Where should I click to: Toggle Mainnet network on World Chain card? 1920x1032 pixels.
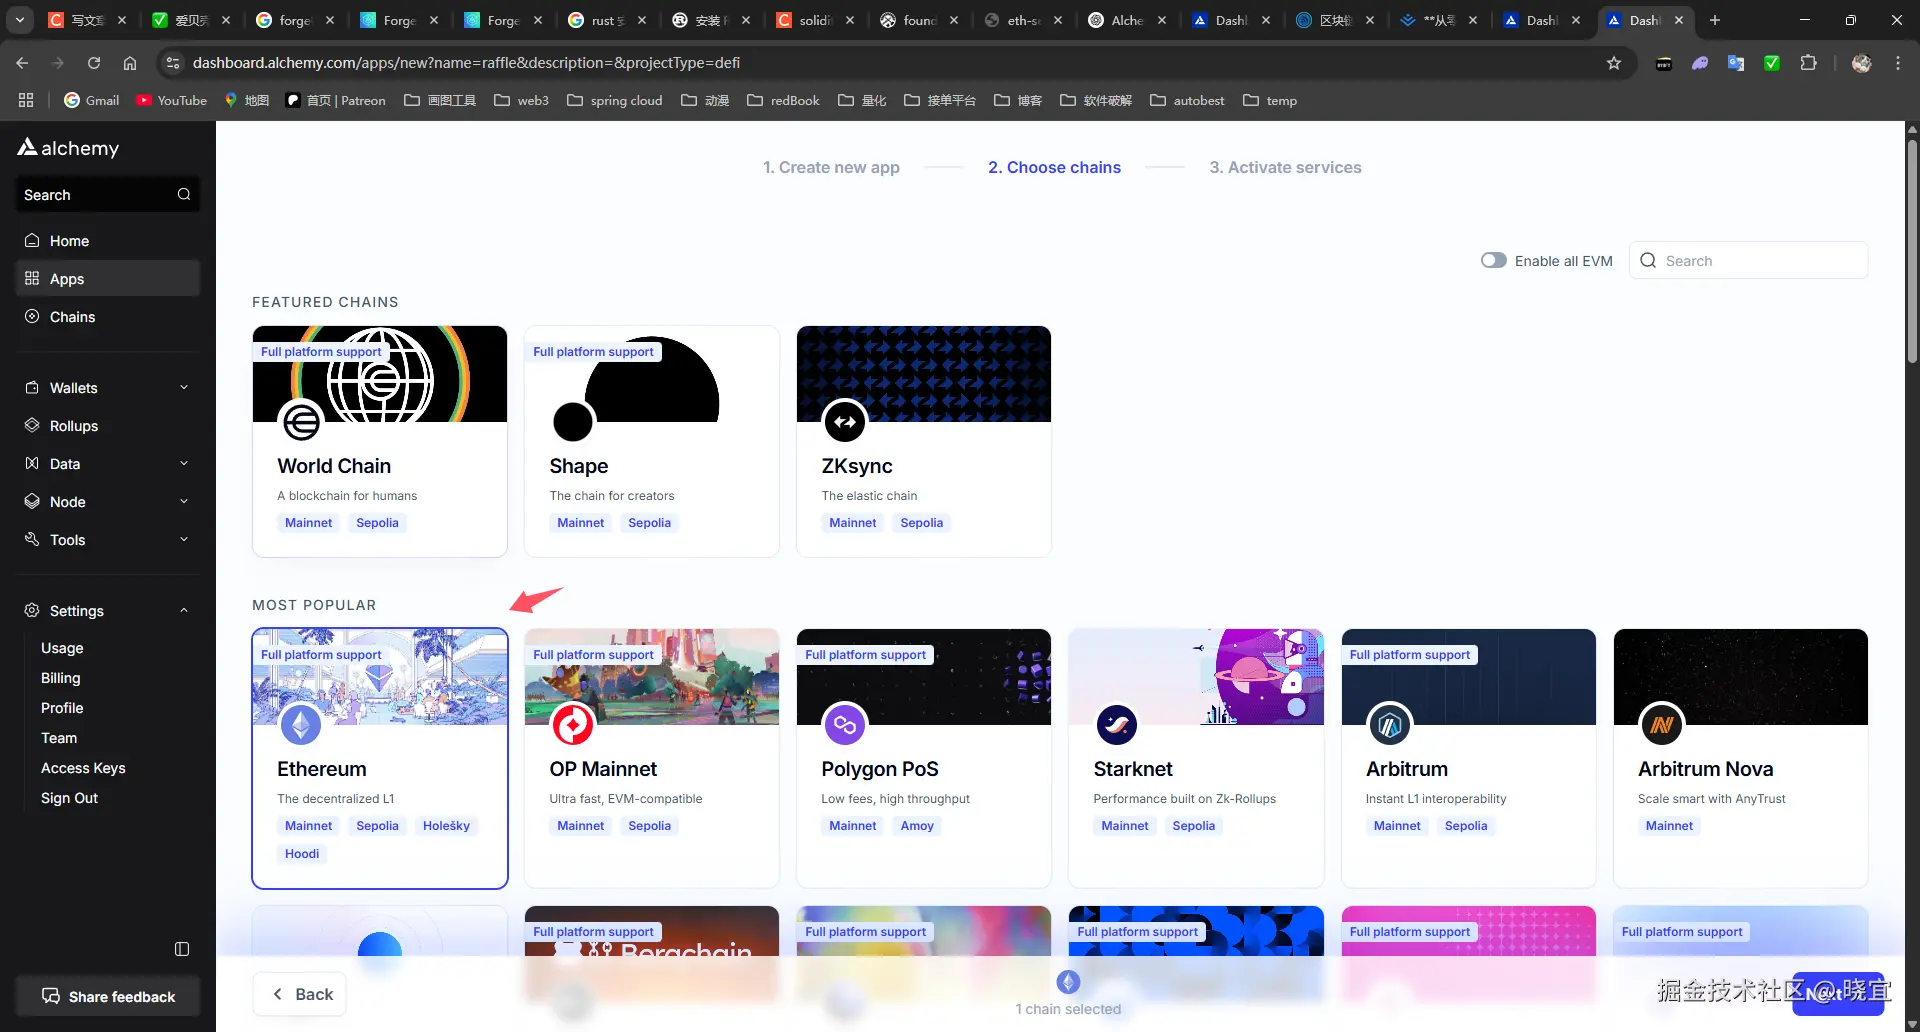[308, 523]
